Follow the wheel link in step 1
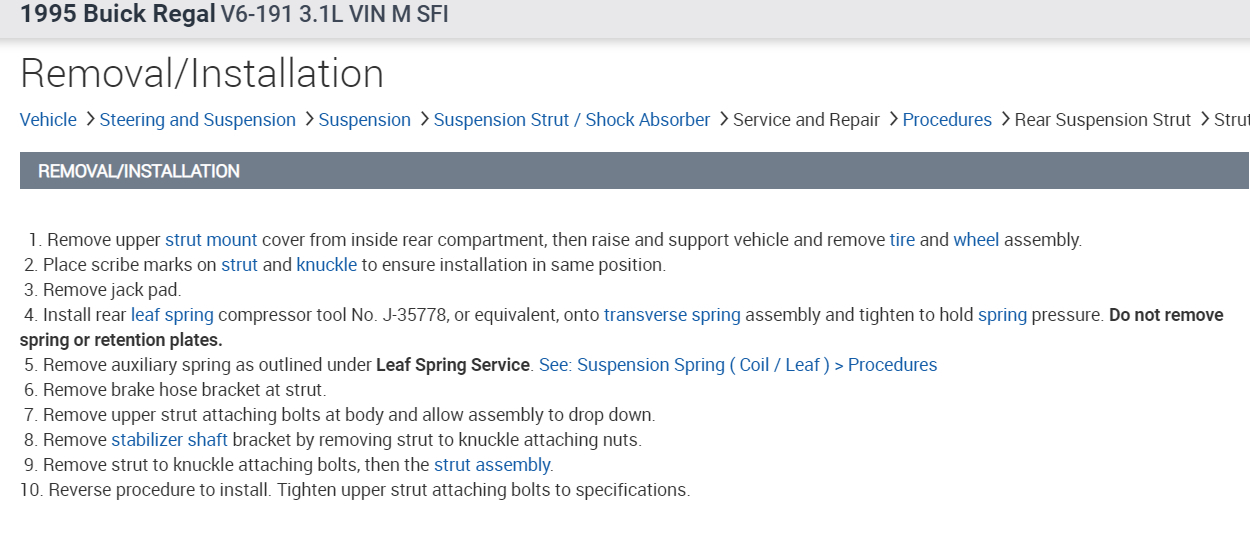Viewport: 1250px width, 541px height. coord(976,240)
